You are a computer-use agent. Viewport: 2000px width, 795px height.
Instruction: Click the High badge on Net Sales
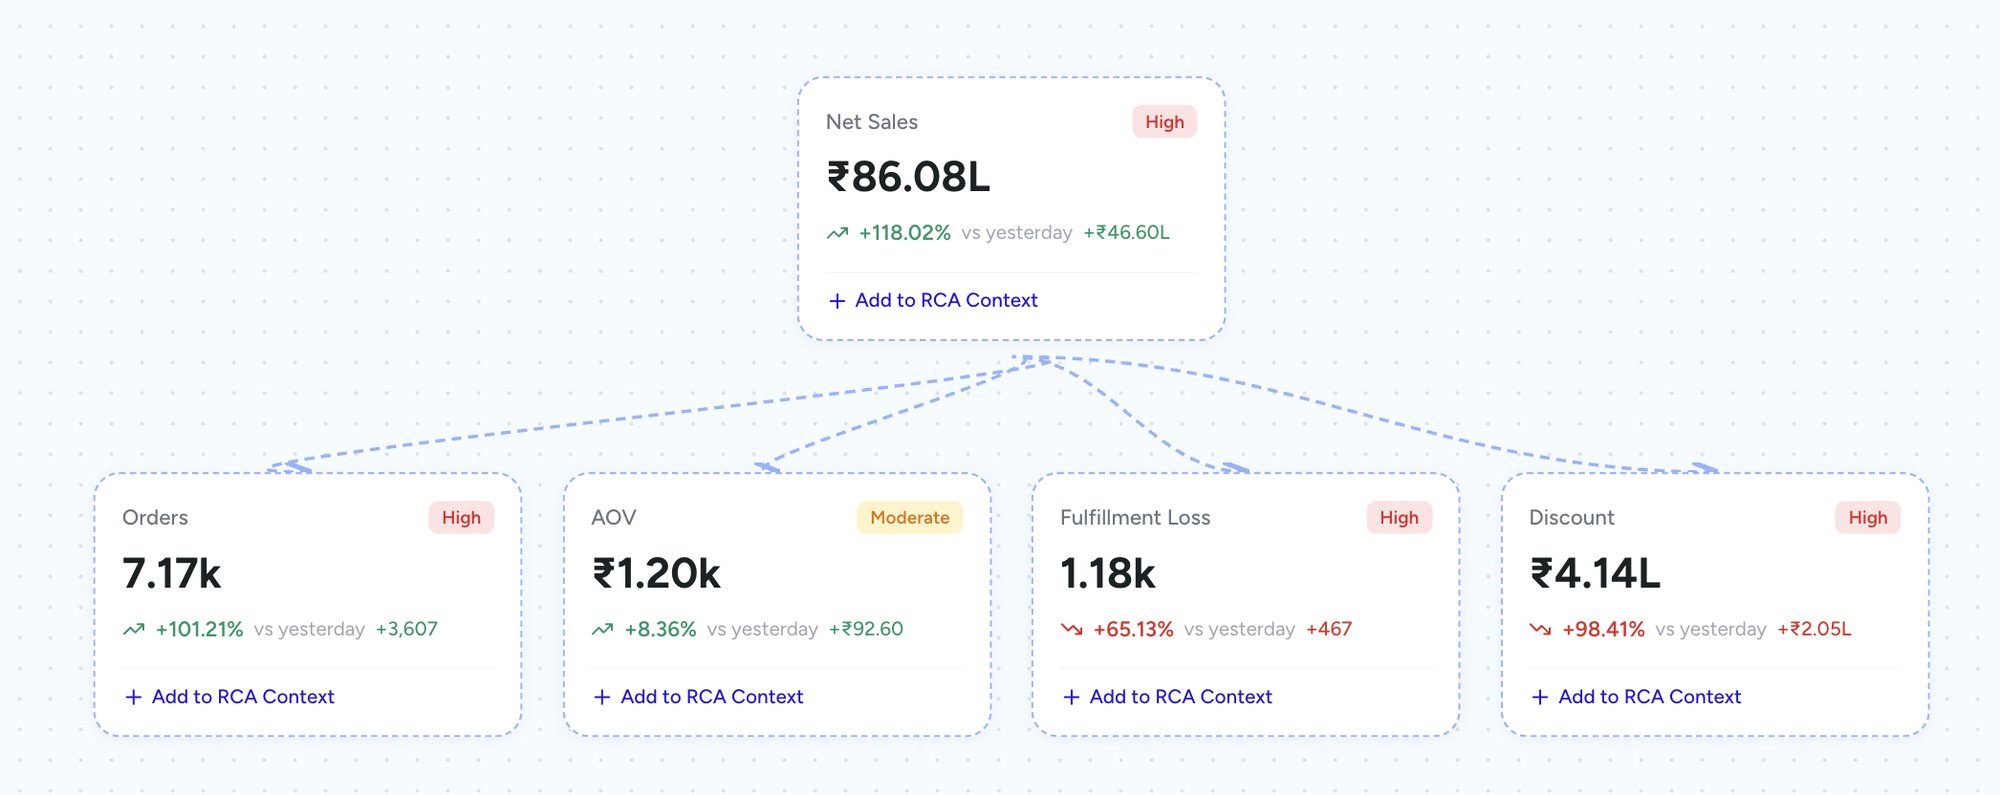click(x=1164, y=122)
